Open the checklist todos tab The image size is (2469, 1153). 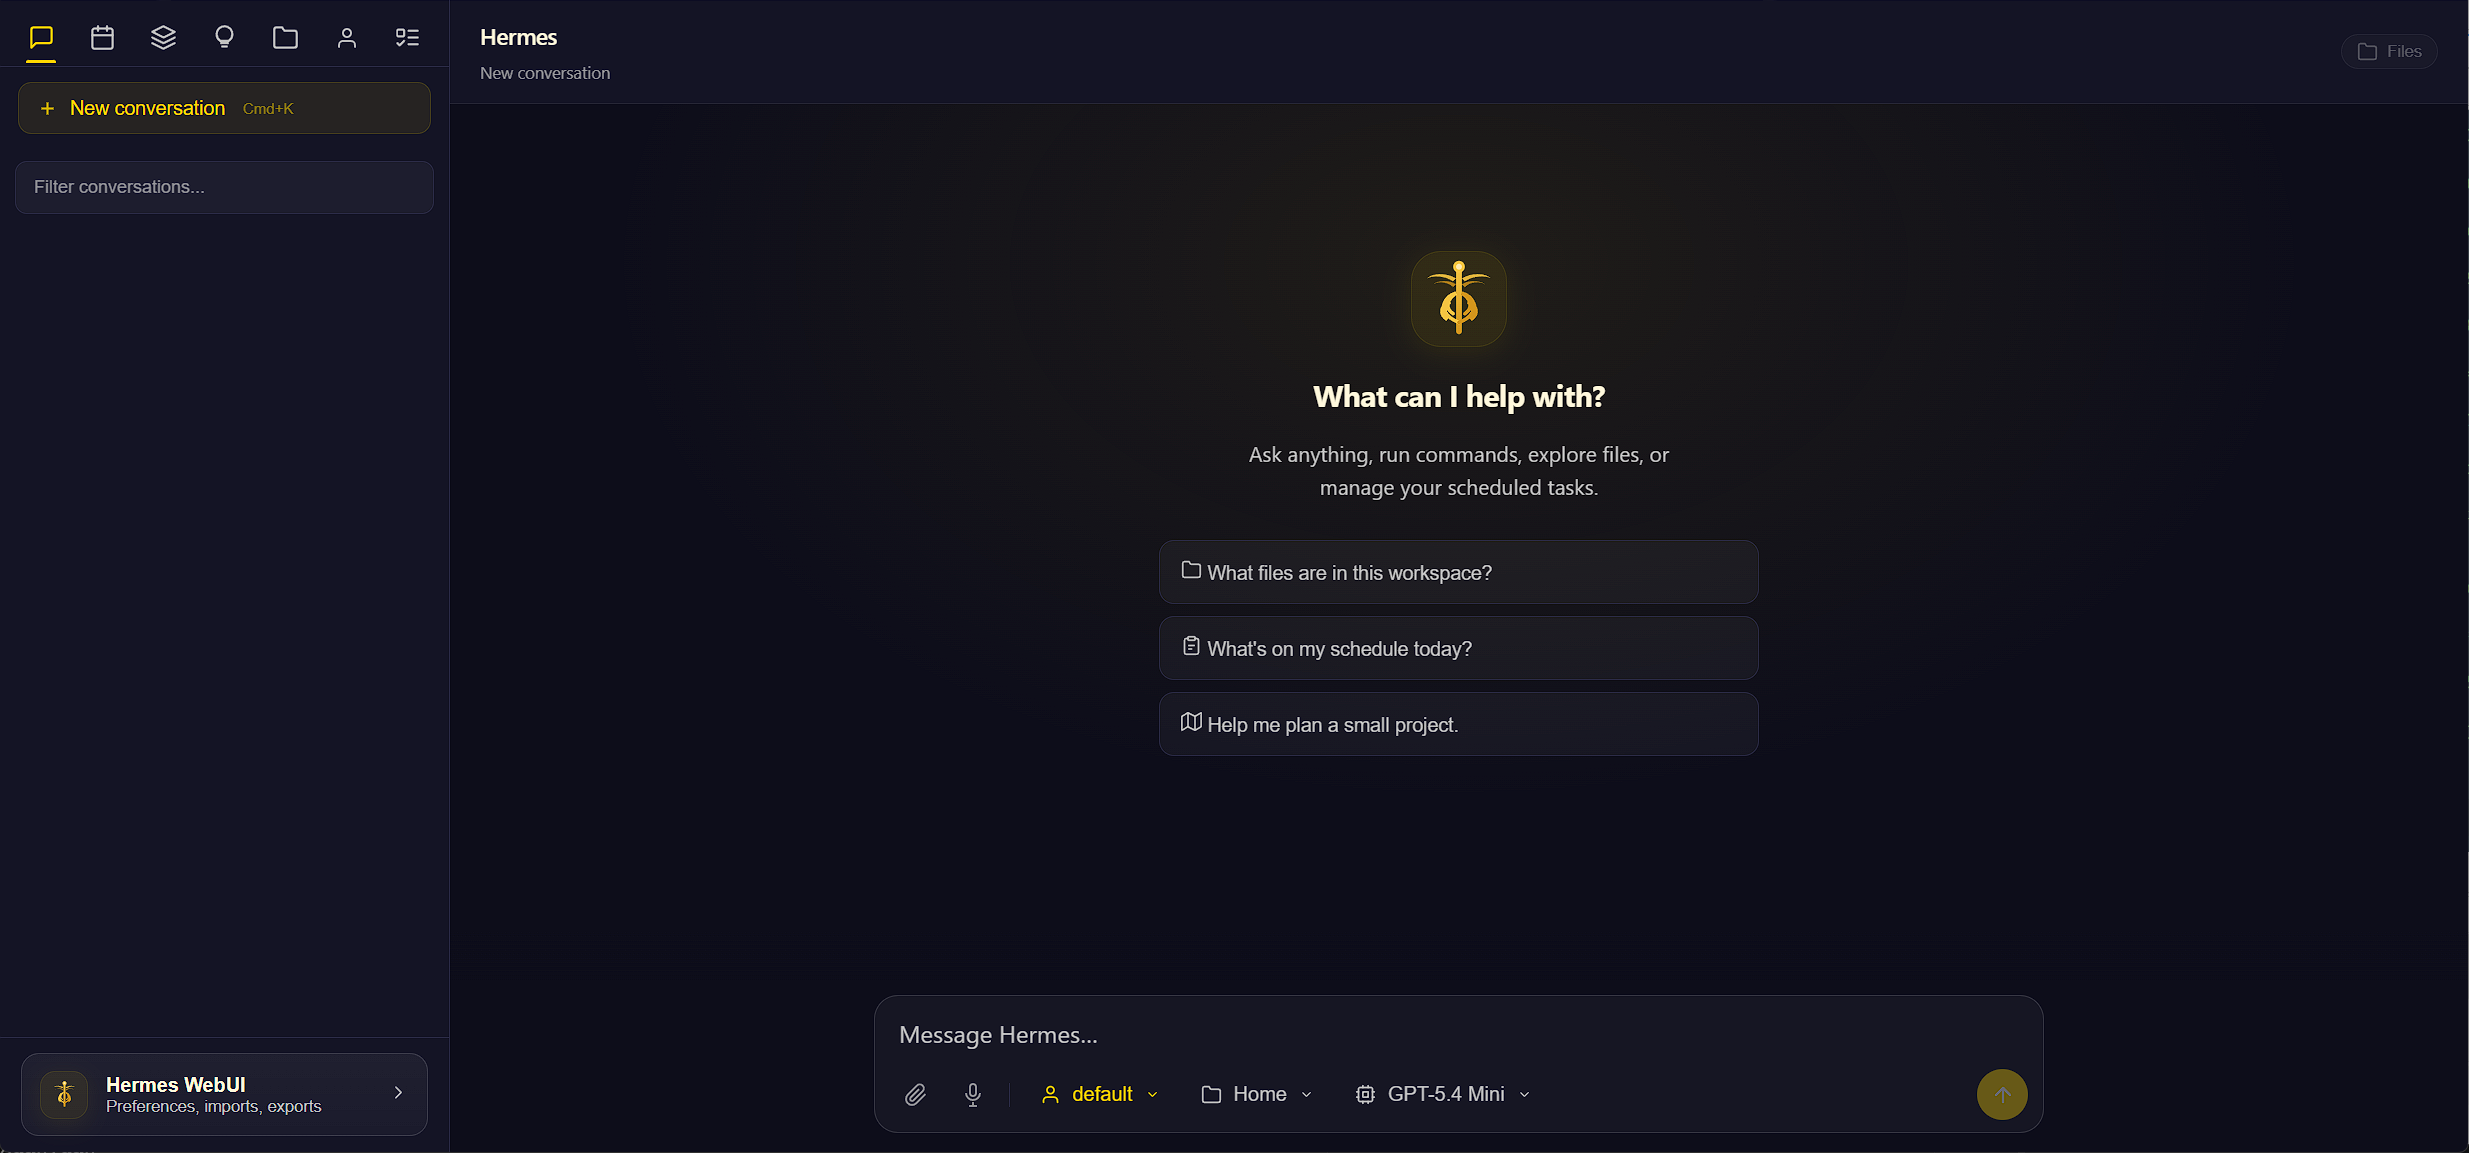click(407, 38)
